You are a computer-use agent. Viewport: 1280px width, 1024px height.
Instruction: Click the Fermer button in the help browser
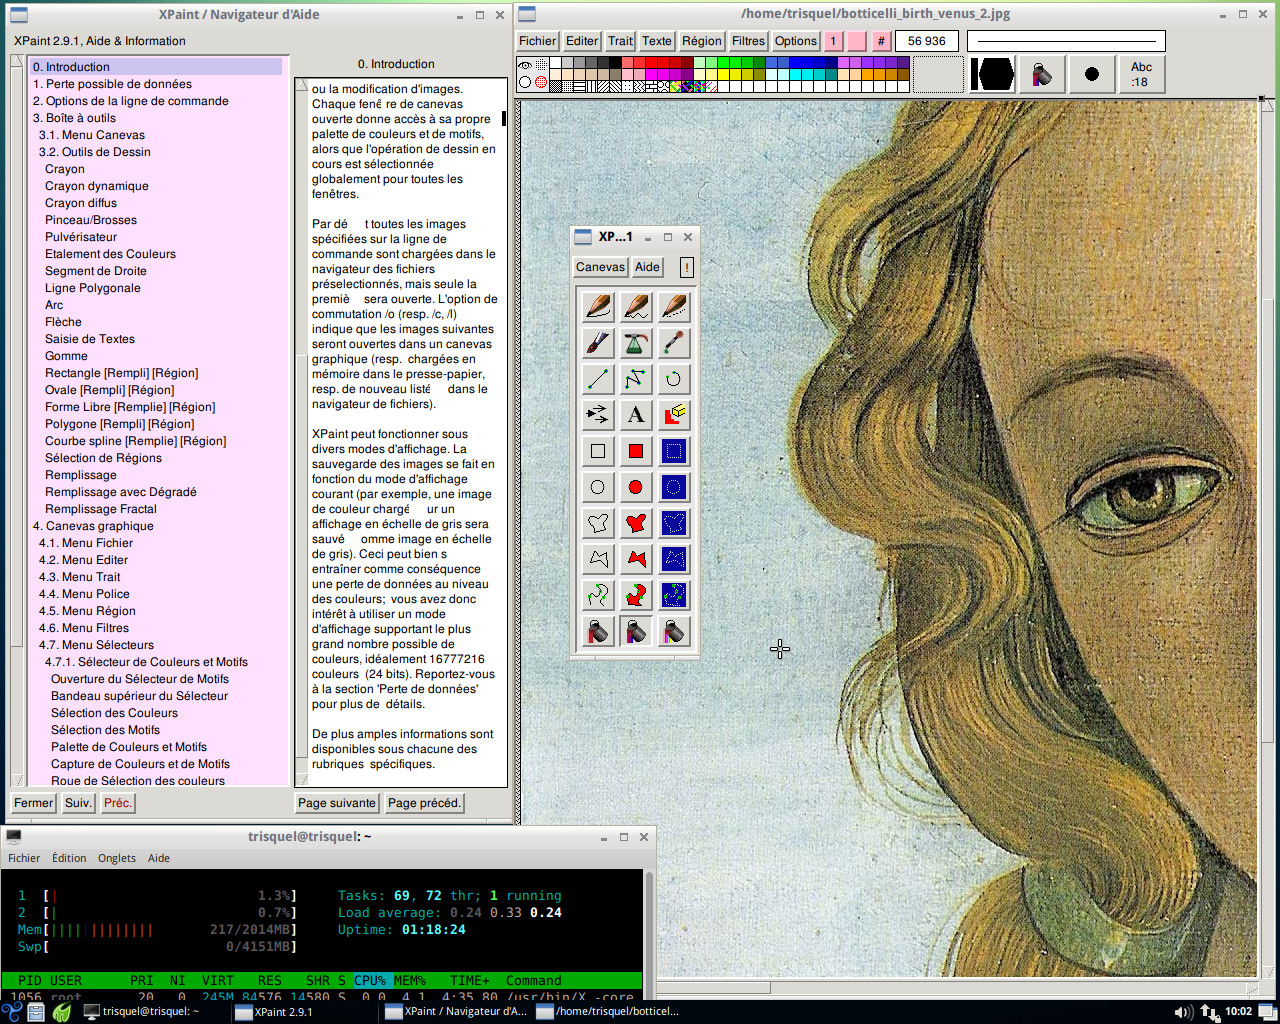[x=33, y=803]
